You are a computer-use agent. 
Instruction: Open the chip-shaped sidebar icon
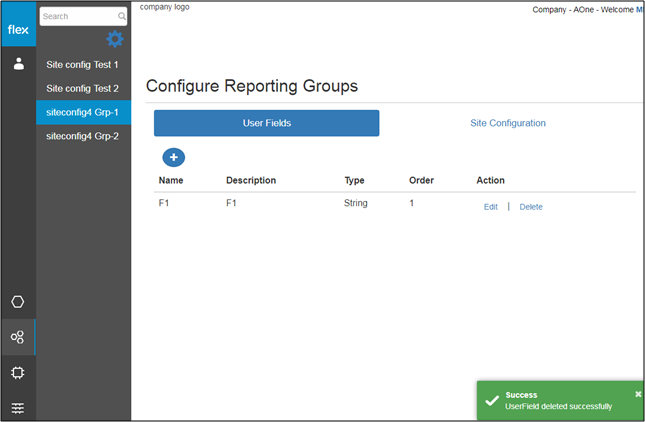[x=18, y=373]
